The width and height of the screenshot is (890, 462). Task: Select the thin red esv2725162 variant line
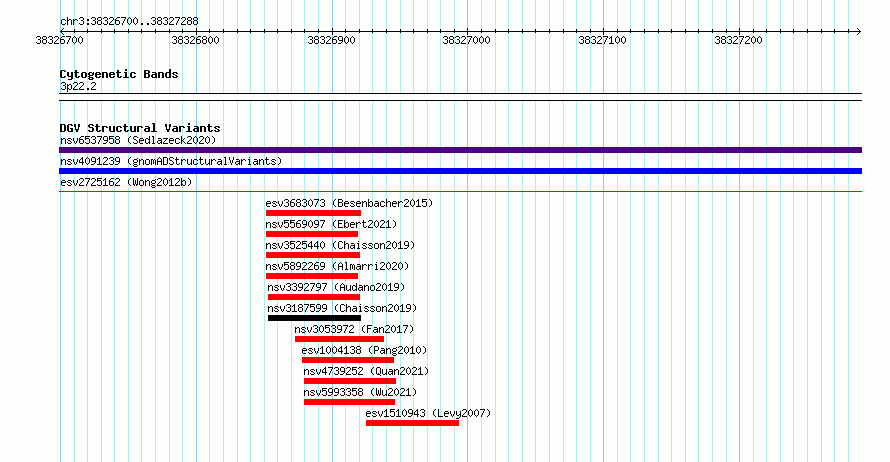[x=460, y=192]
